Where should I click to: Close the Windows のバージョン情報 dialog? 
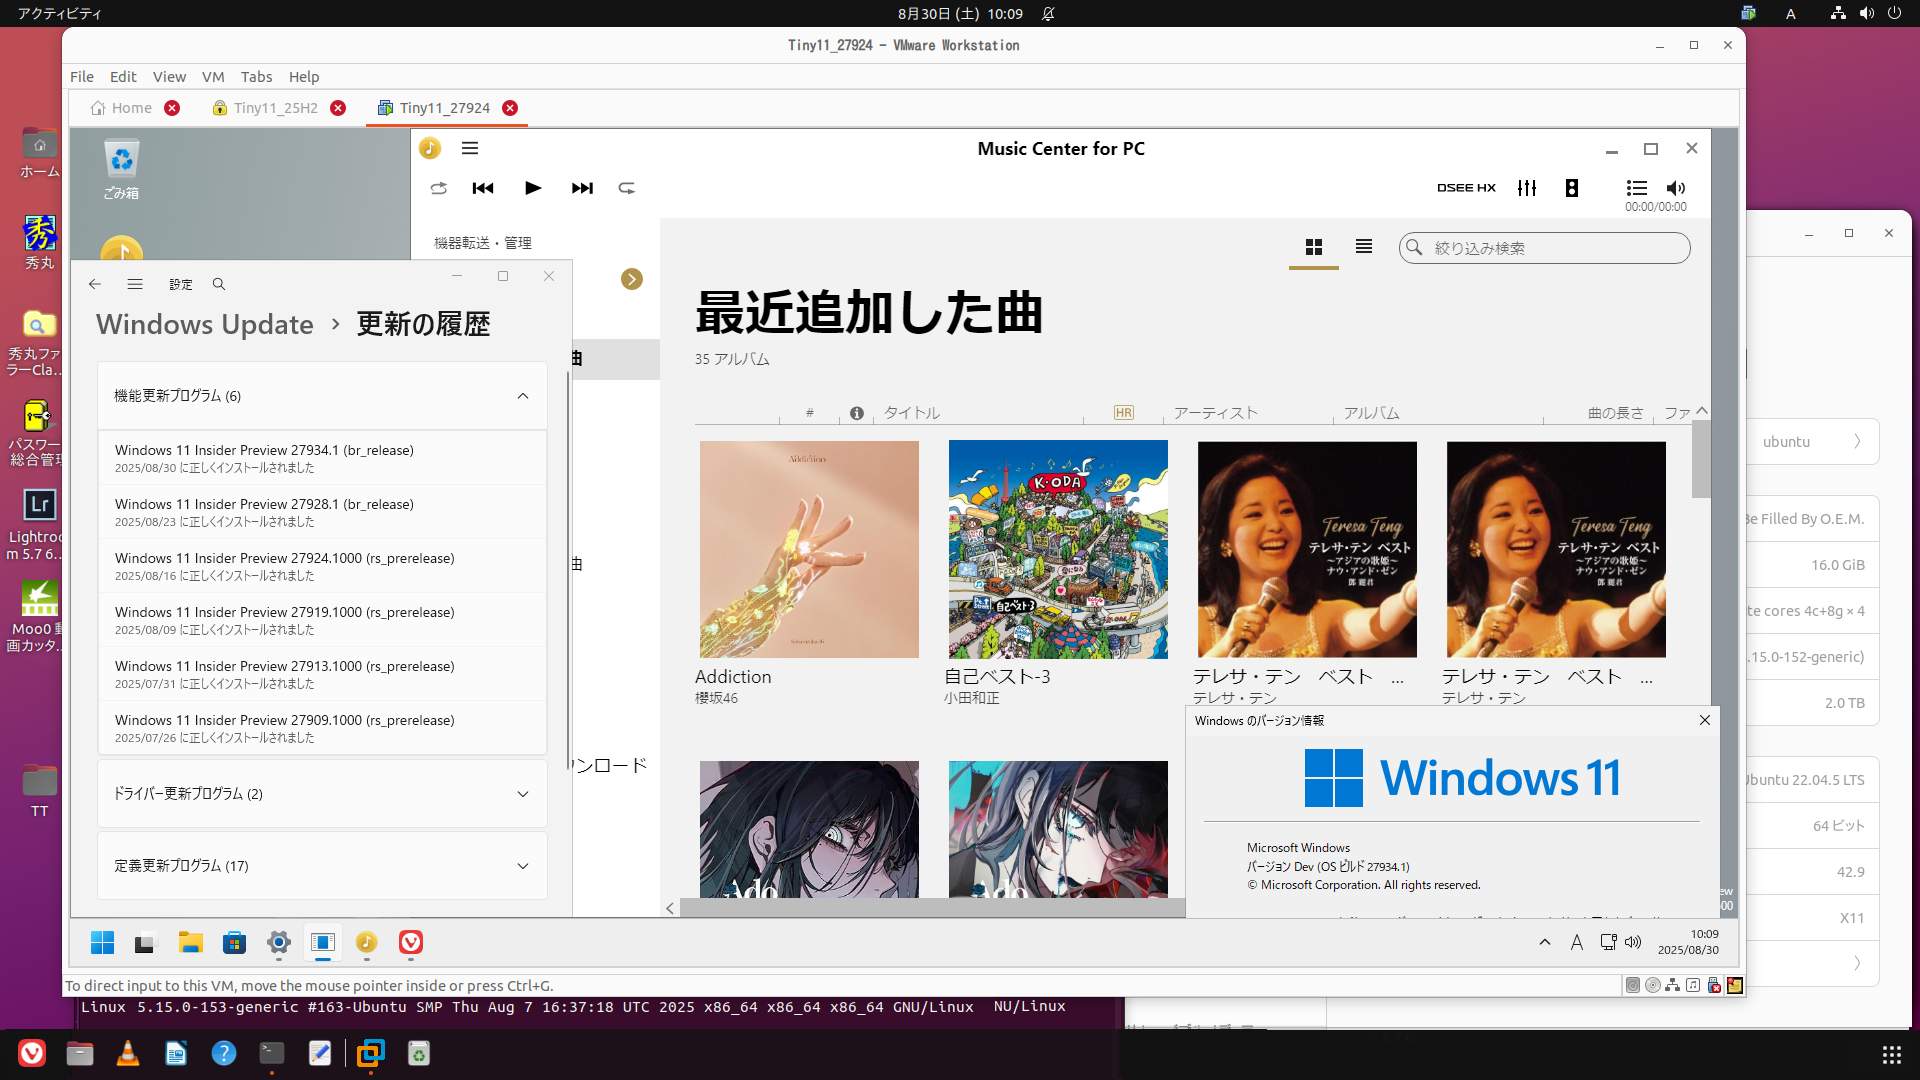[1705, 720]
